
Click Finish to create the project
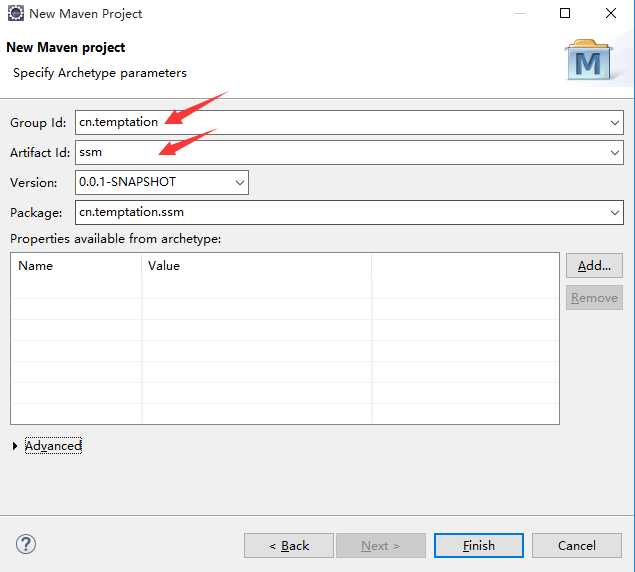coord(479,546)
